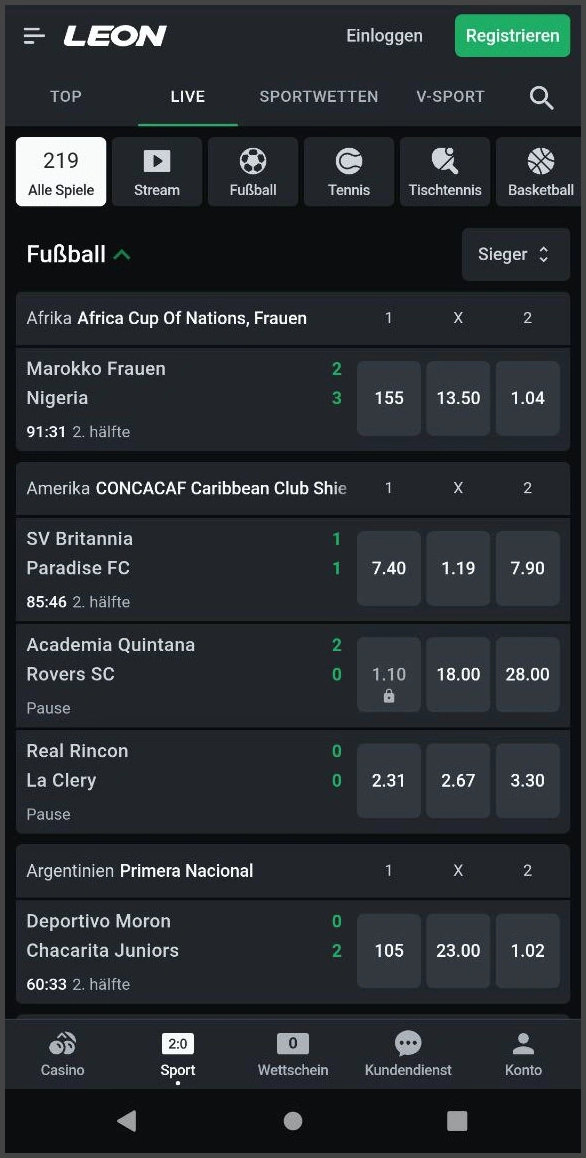
Task: Go to the Casino section
Action: click(62, 1054)
